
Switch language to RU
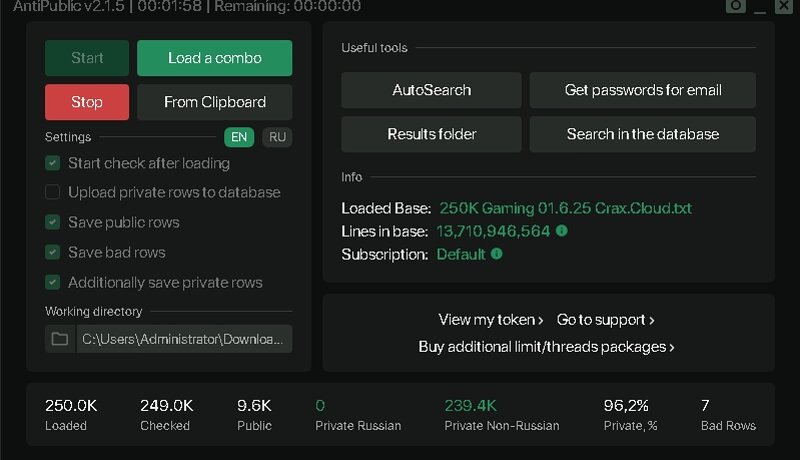pyautogui.click(x=277, y=137)
